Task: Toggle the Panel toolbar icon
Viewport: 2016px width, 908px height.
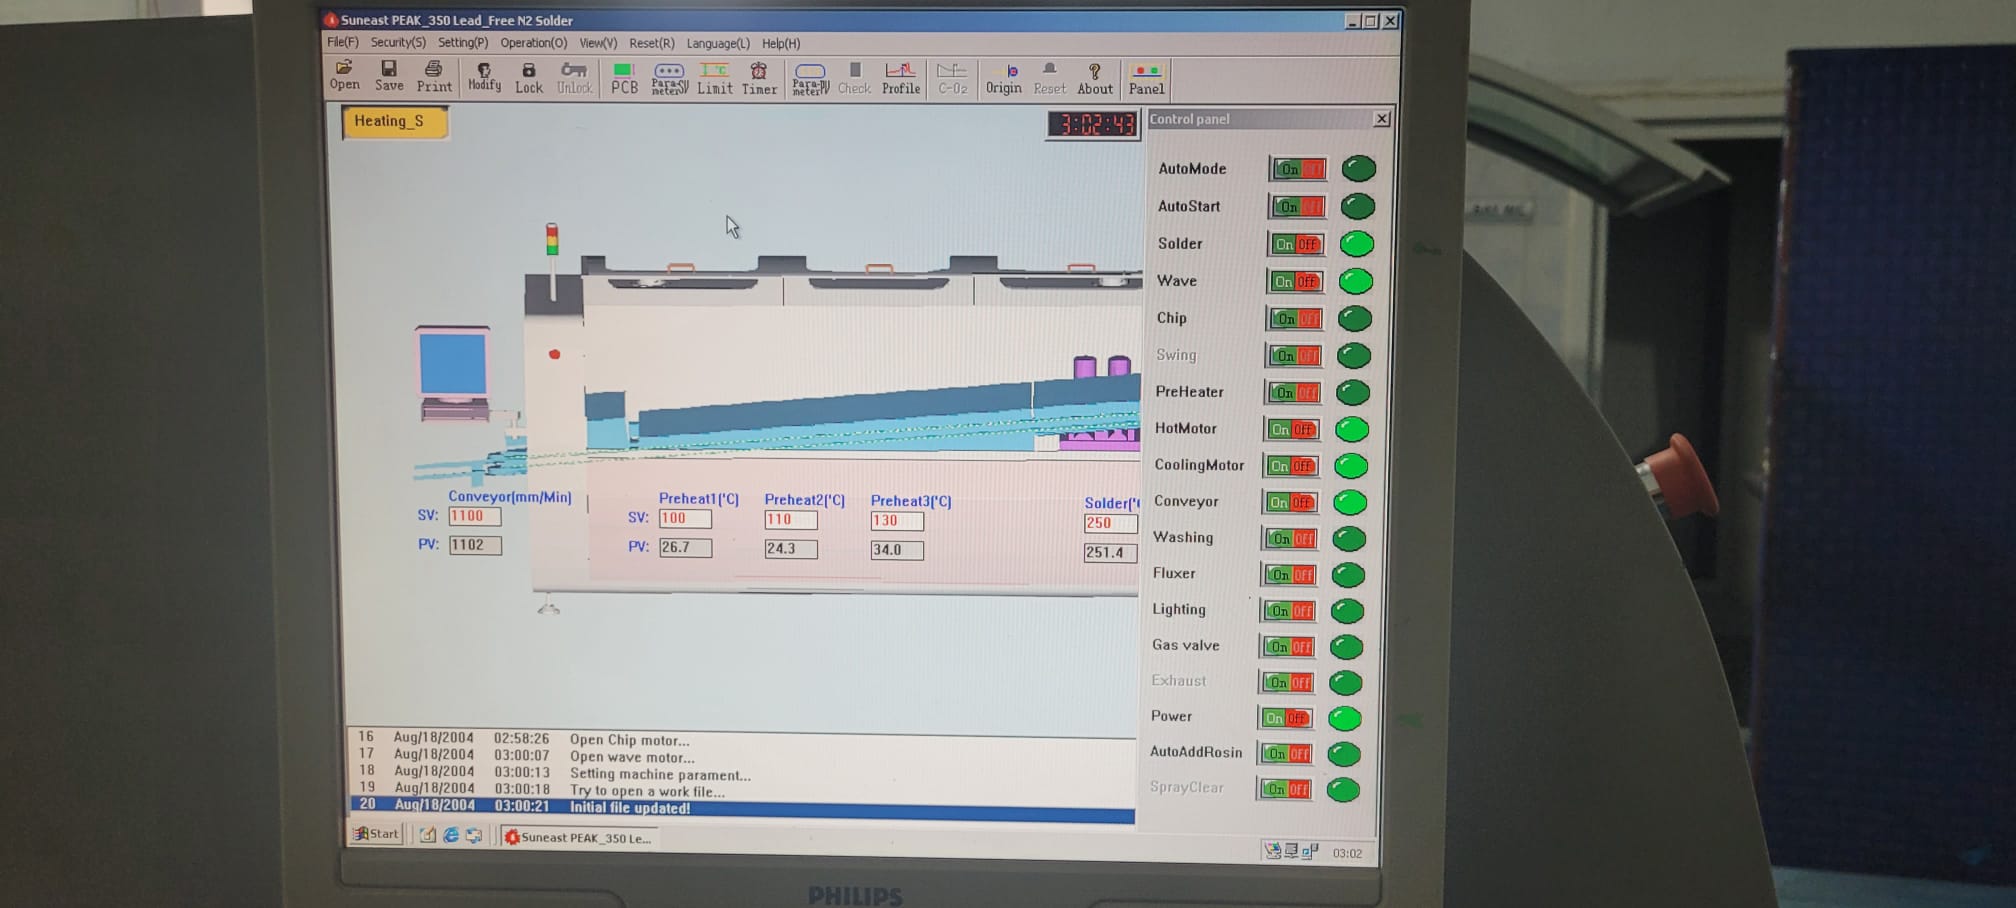Action: coord(1146,79)
